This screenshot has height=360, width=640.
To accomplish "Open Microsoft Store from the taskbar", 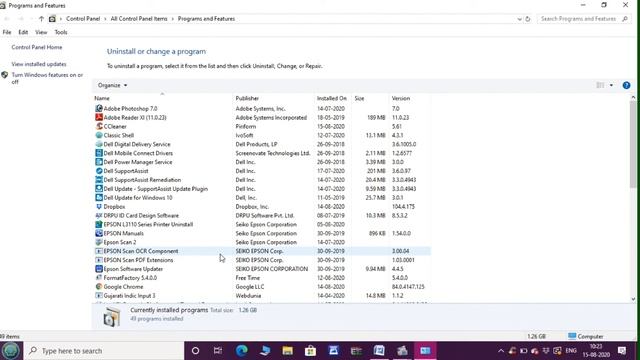I will pos(310,351).
